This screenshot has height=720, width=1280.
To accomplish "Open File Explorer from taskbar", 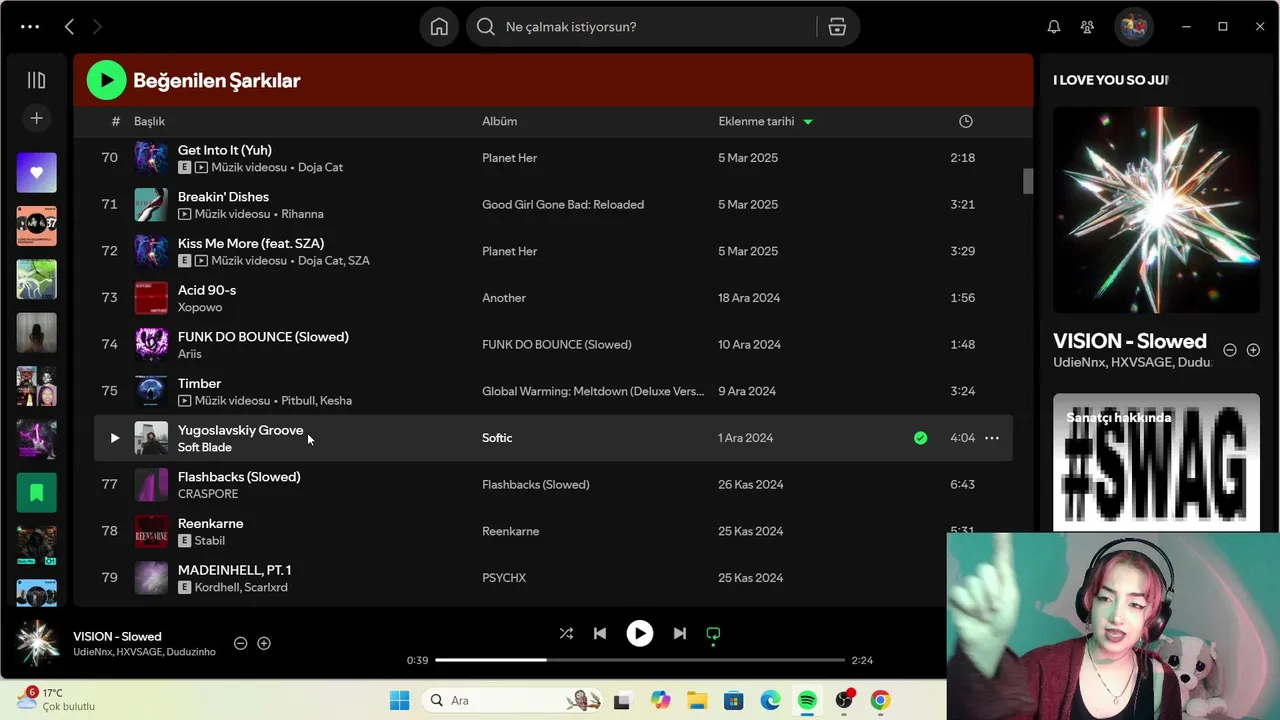I will [697, 700].
